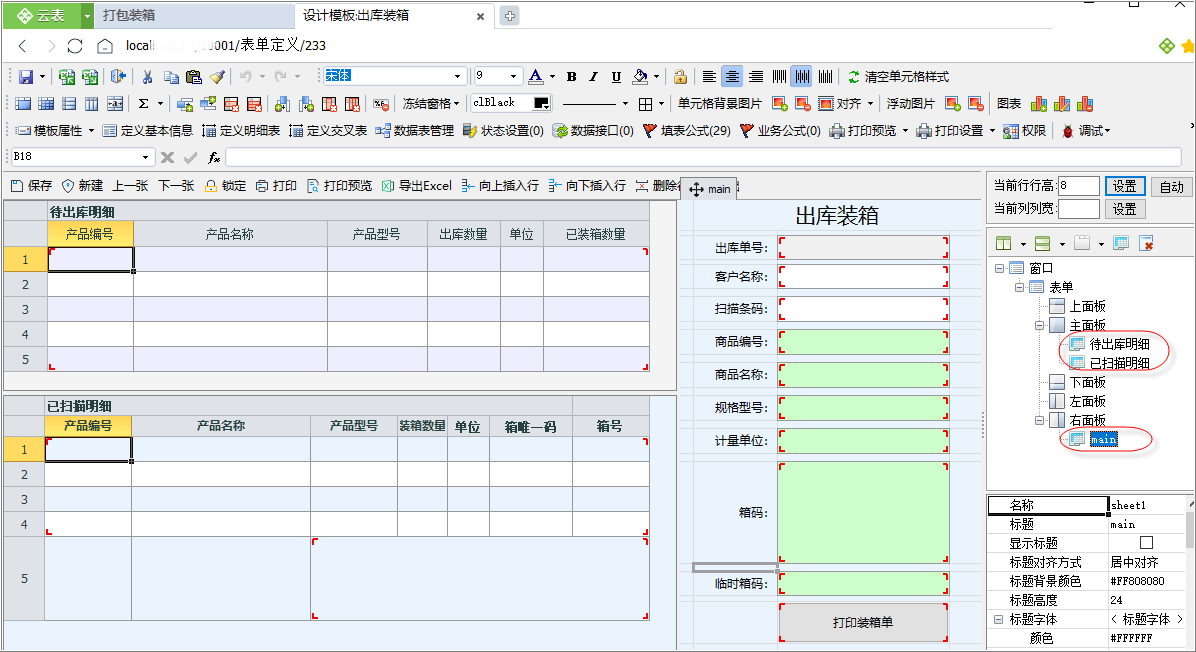Click the 颜色 value #FFFFFF
Image resolution: width=1196 pixels, height=652 pixels.
tap(1130, 638)
